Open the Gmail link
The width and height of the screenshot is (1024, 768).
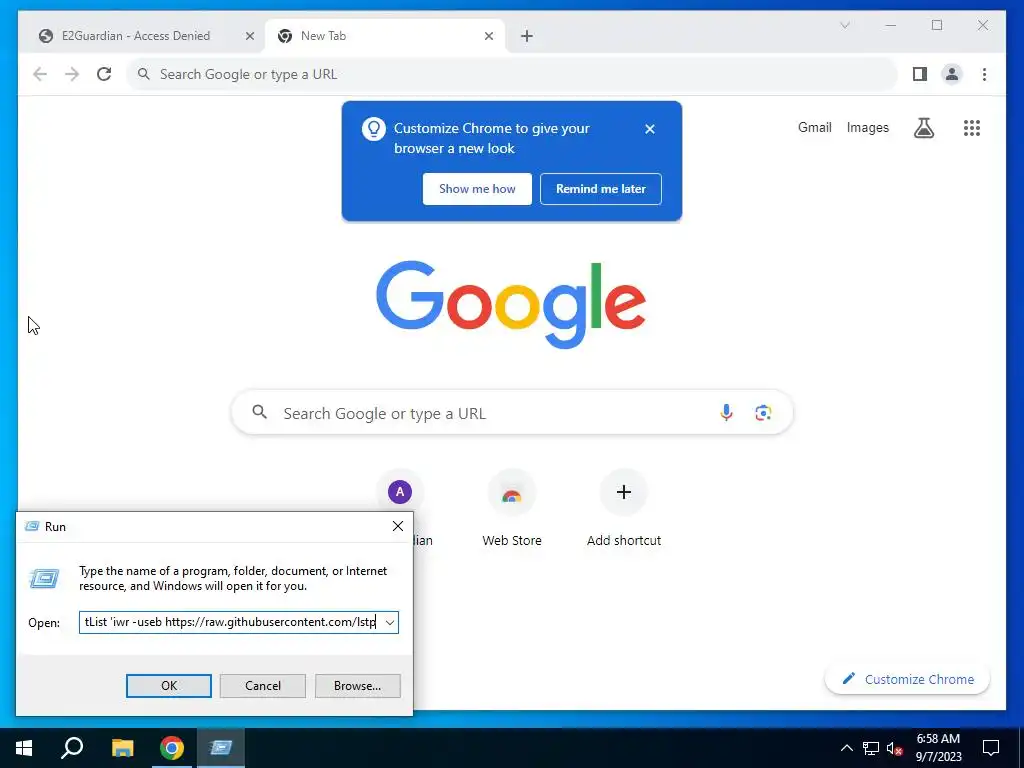[x=814, y=127]
